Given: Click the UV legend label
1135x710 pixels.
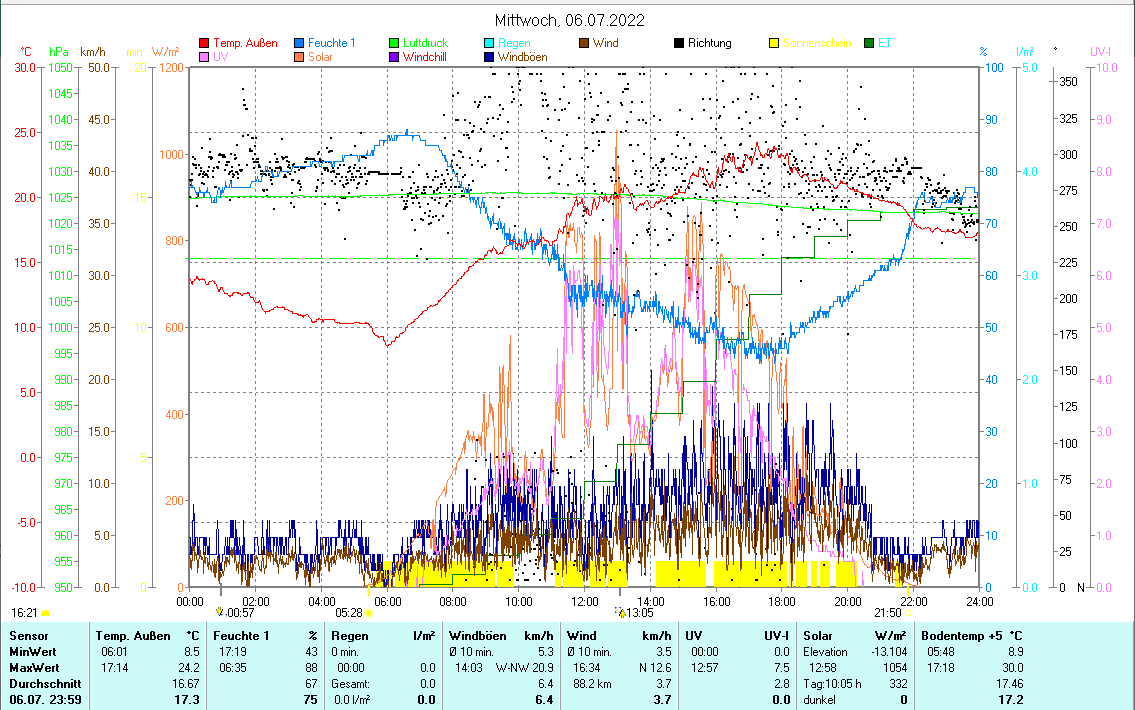Looking at the screenshot, I should [x=221, y=57].
